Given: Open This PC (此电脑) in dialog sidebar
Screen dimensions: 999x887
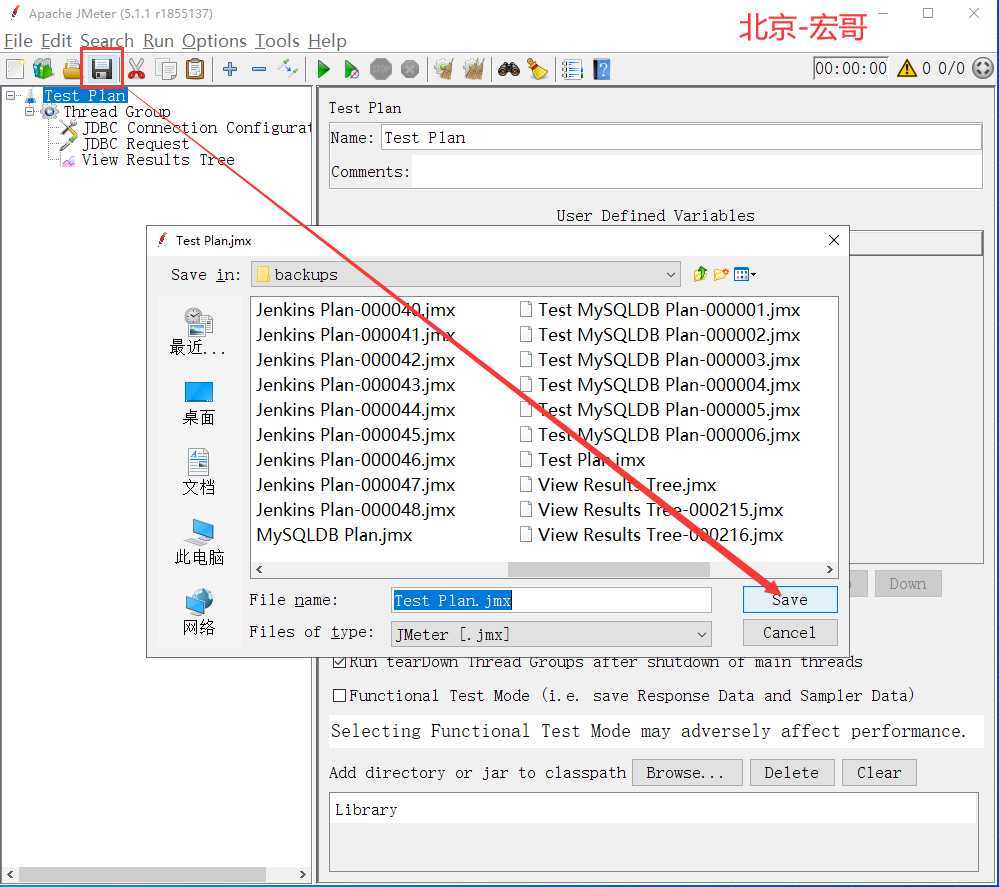Looking at the screenshot, I should (x=199, y=542).
